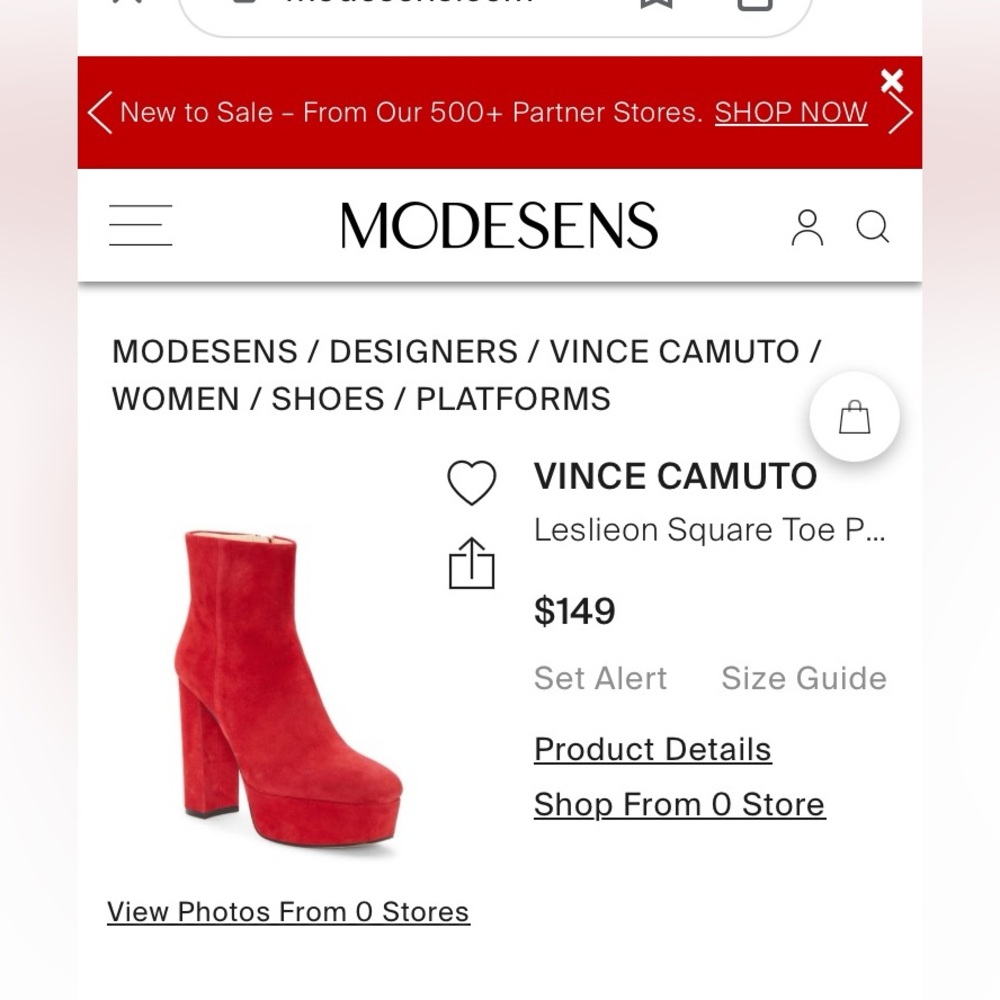Go back in the banner with left chevron

pyautogui.click(x=99, y=112)
